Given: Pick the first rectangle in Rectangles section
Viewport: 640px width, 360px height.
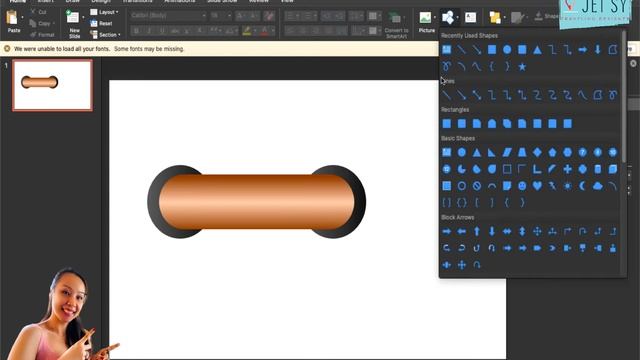Looking at the screenshot, I should [x=447, y=124].
